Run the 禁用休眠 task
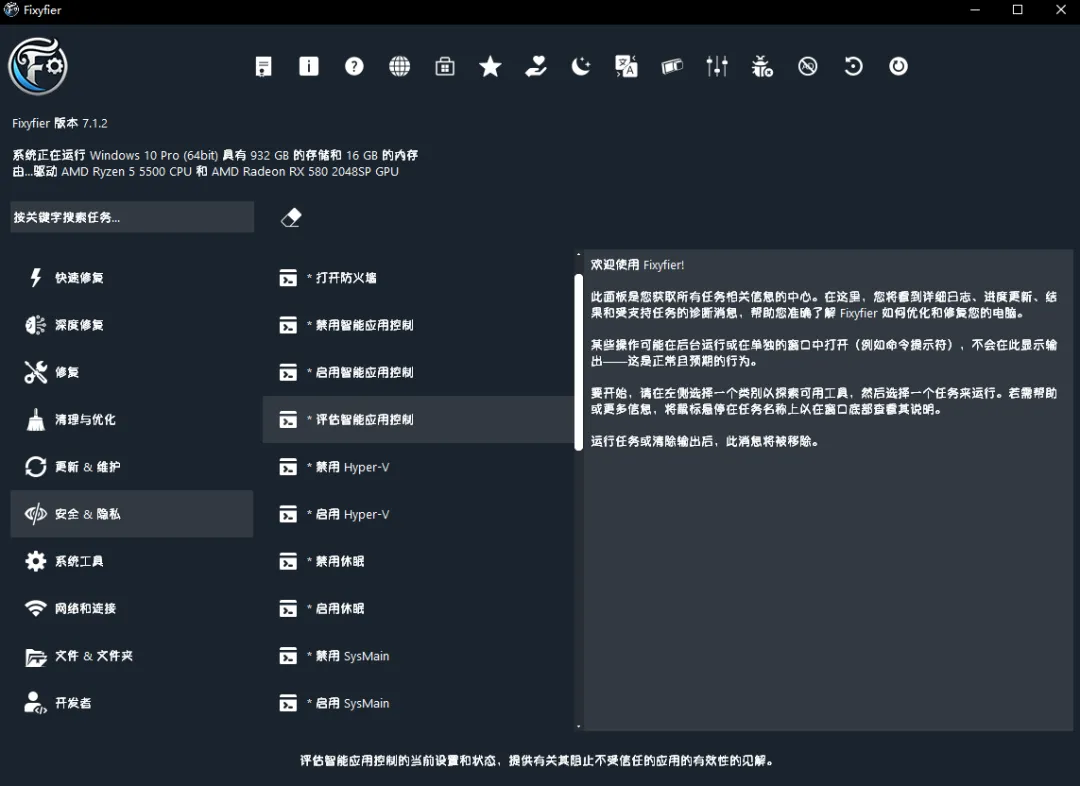This screenshot has width=1080, height=786. click(x=417, y=561)
